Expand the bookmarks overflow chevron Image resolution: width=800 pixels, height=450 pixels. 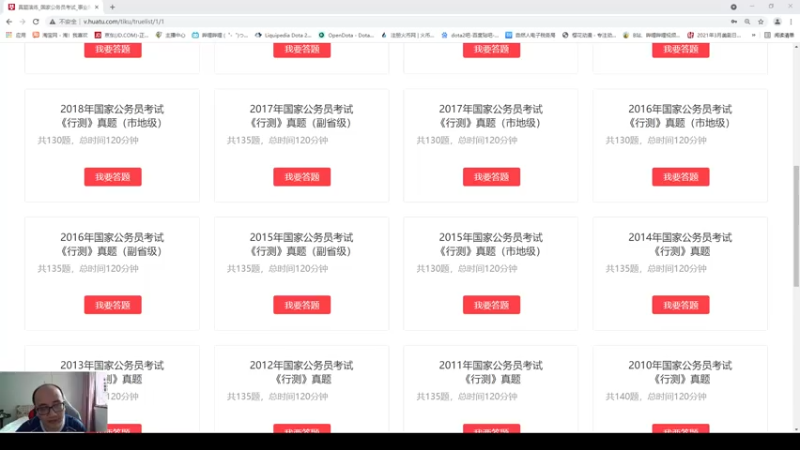coord(754,35)
